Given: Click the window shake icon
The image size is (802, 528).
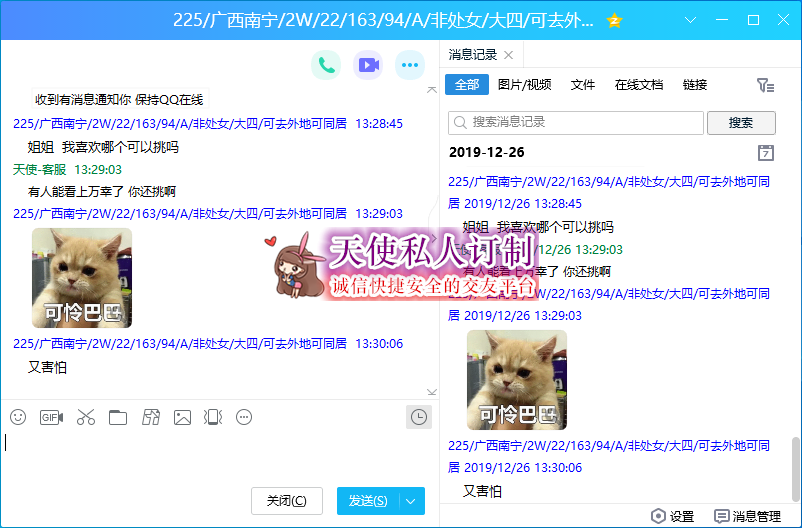Looking at the screenshot, I should click(x=213, y=417).
